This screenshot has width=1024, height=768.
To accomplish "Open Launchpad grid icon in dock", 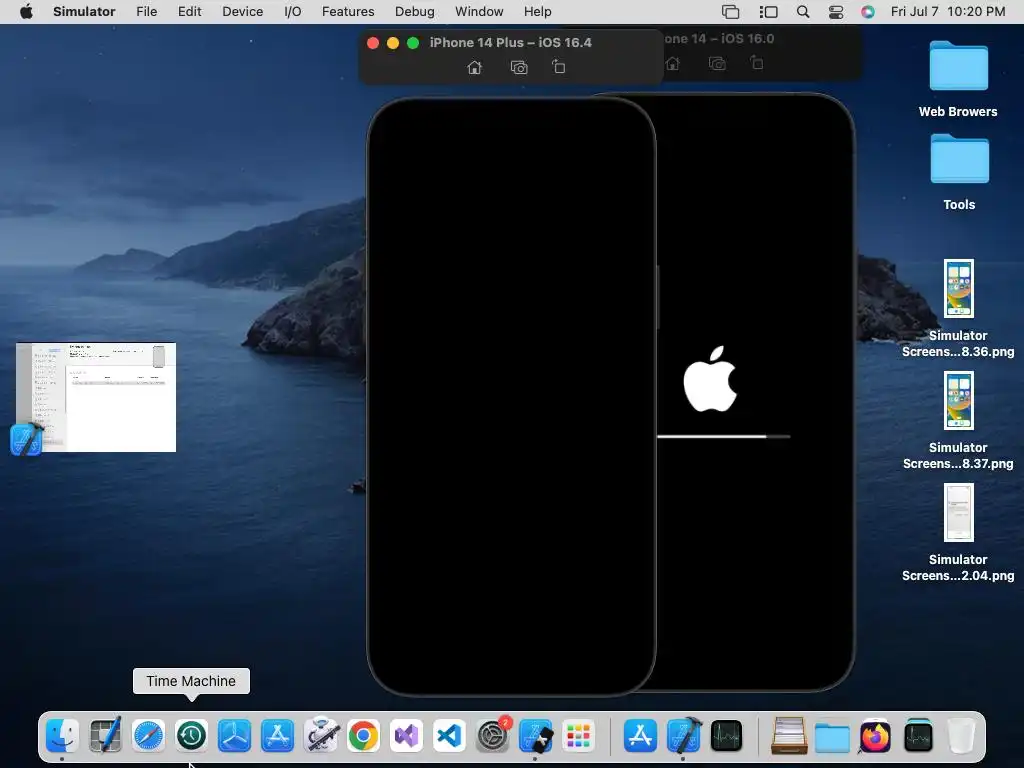I will coord(579,736).
